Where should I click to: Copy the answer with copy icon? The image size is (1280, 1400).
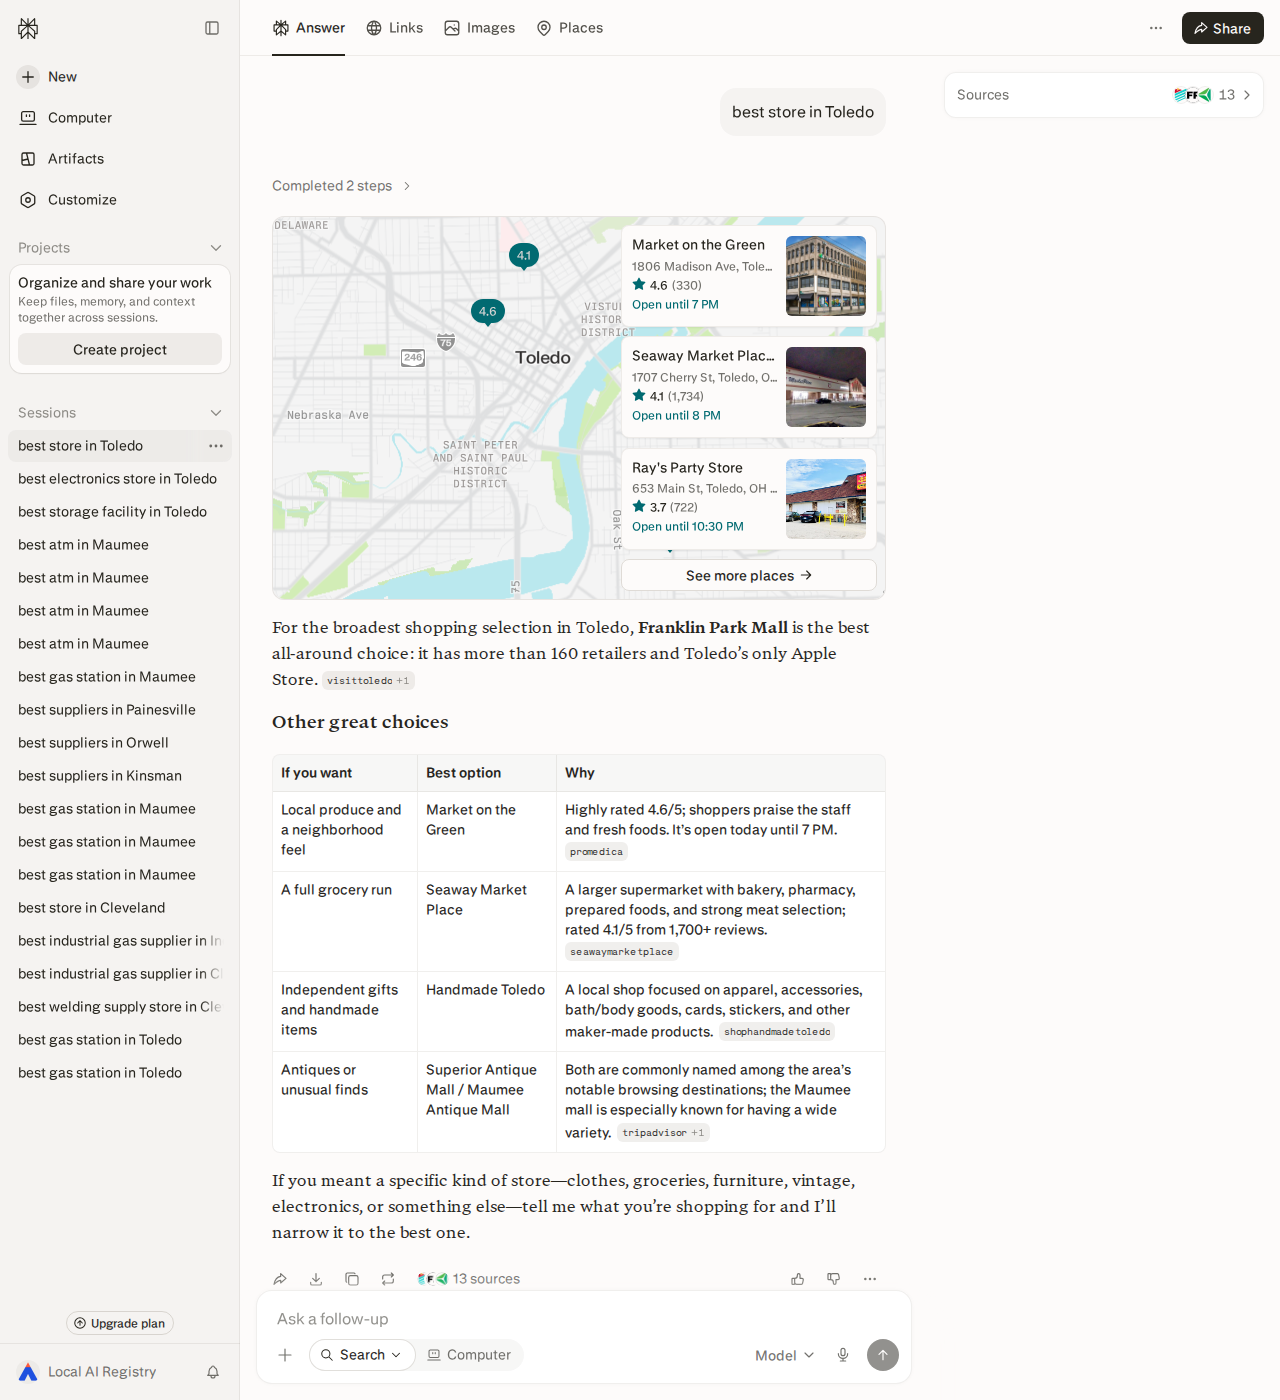click(352, 1279)
